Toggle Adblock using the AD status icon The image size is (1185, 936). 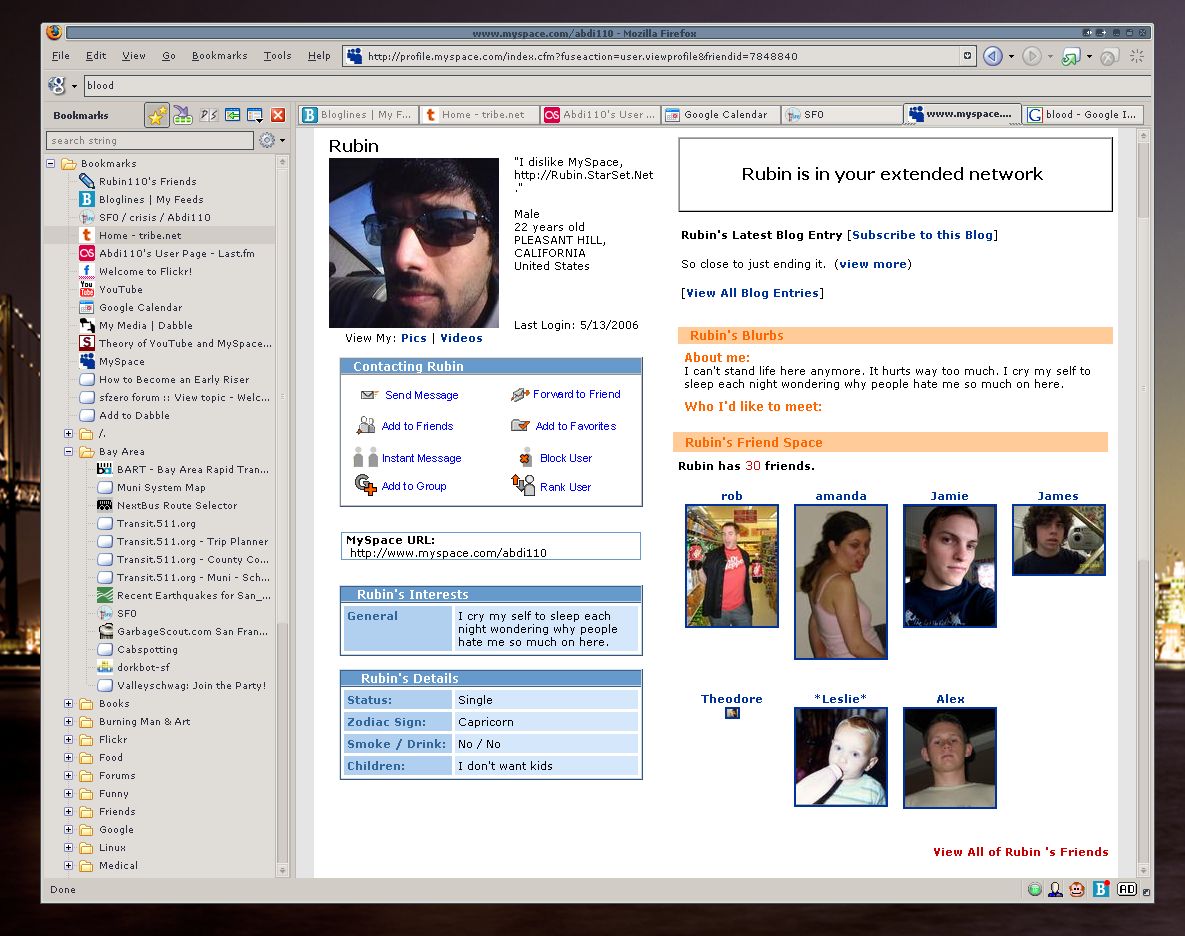click(x=1127, y=889)
